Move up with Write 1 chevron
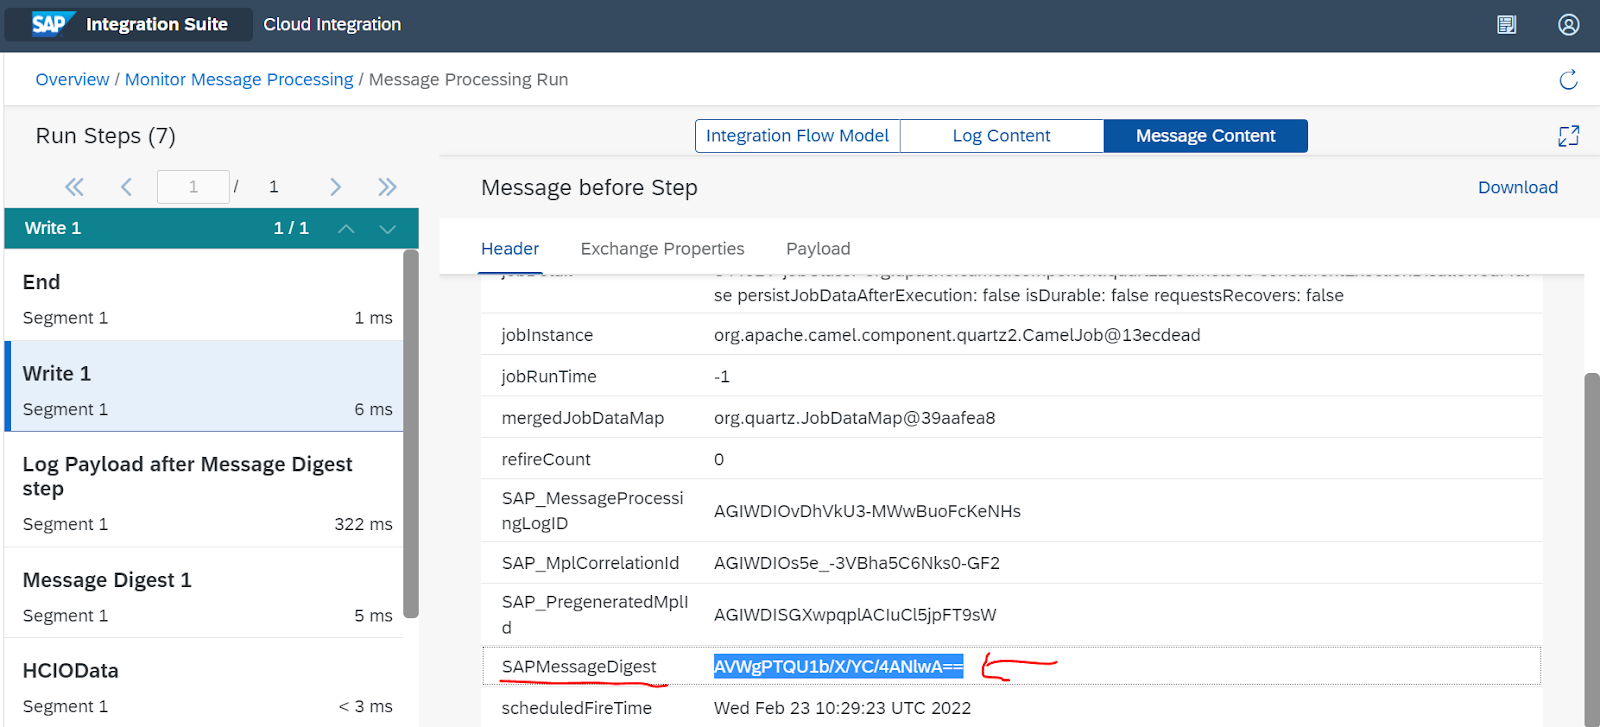1600x727 pixels. pyautogui.click(x=346, y=229)
